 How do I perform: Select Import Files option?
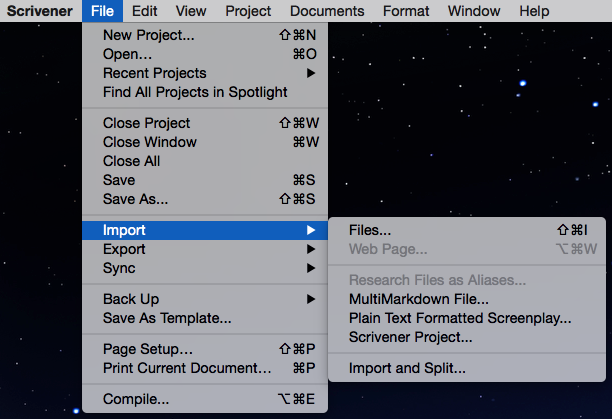[x=370, y=230]
